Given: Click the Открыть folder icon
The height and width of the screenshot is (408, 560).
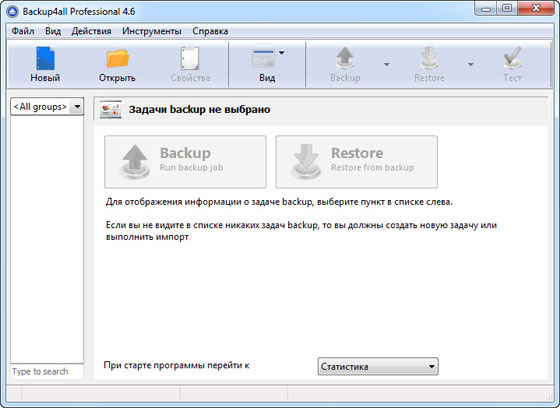Looking at the screenshot, I should click(118, 59).
